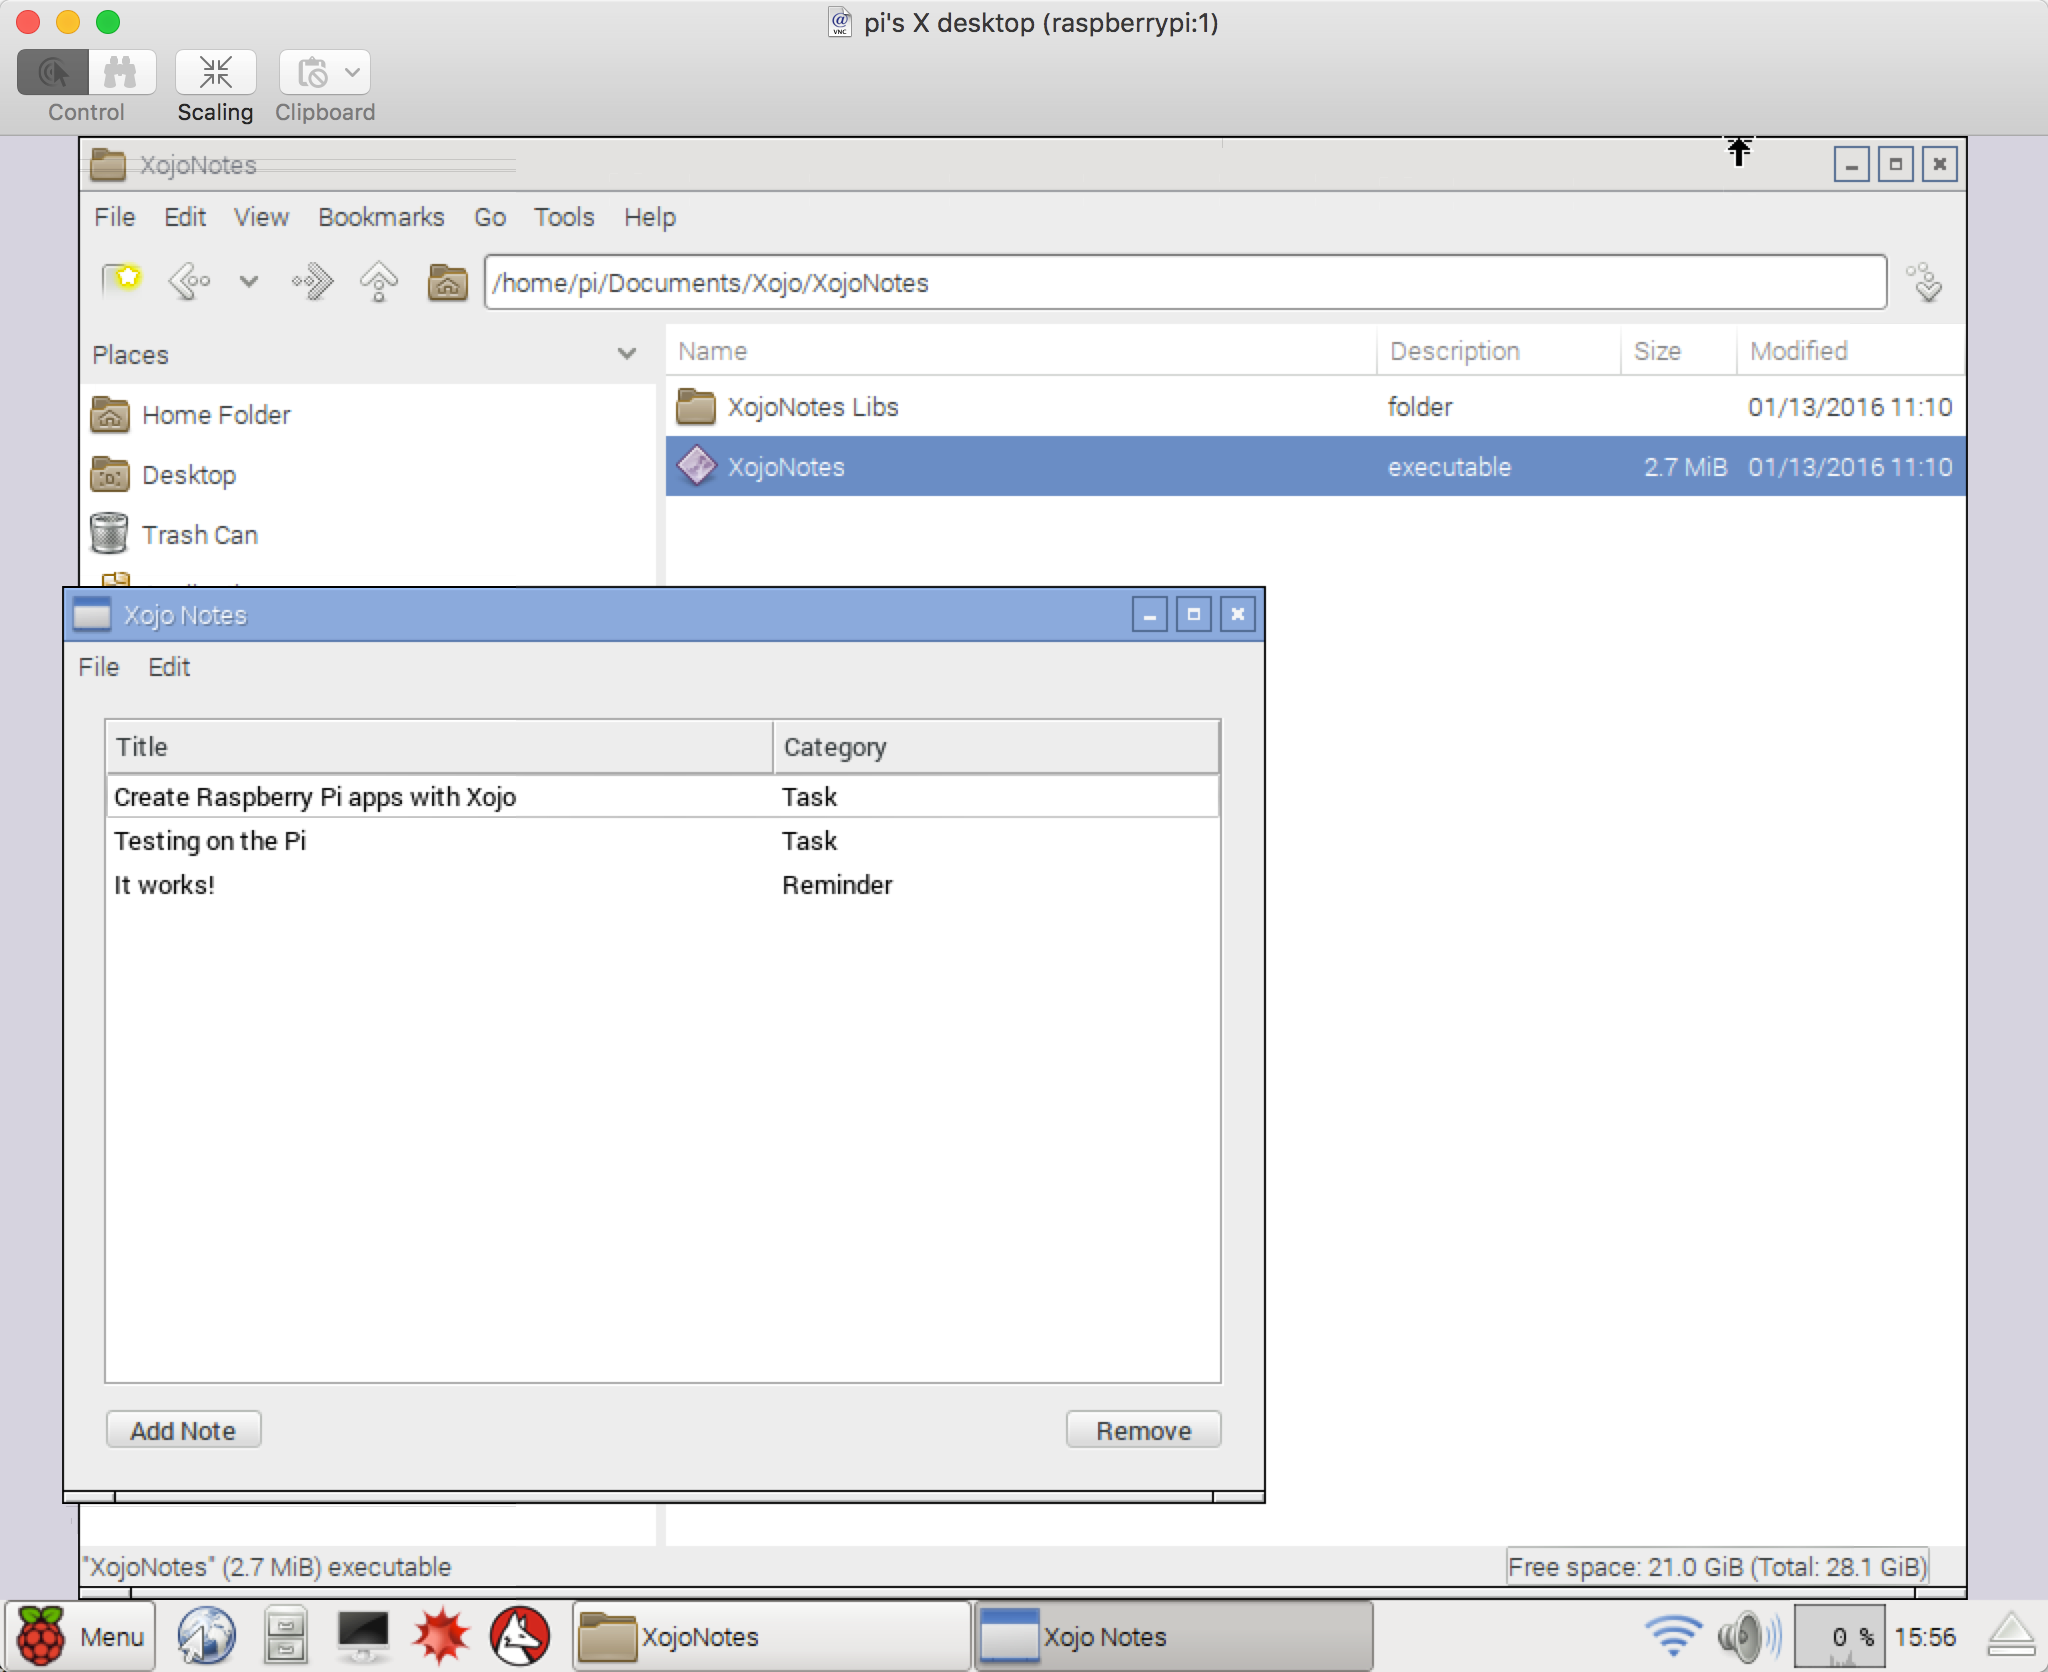This screenshot has height=1672, width=2048.
Task: Click the Wi-Fi network tray icon
Action: 1672,1636
